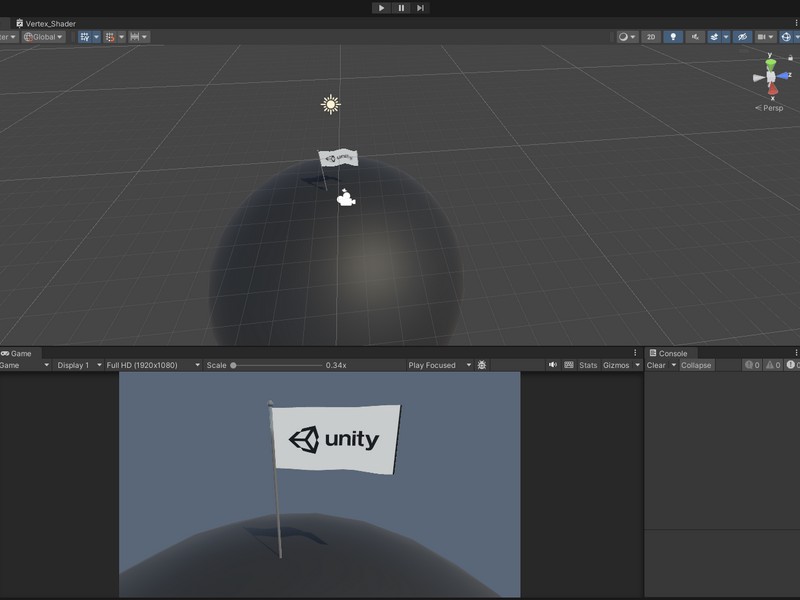Viewport: 800px width, 600px height.
Task: Toggle scene lighting lightbulb
Action: [x=673, y=37]
